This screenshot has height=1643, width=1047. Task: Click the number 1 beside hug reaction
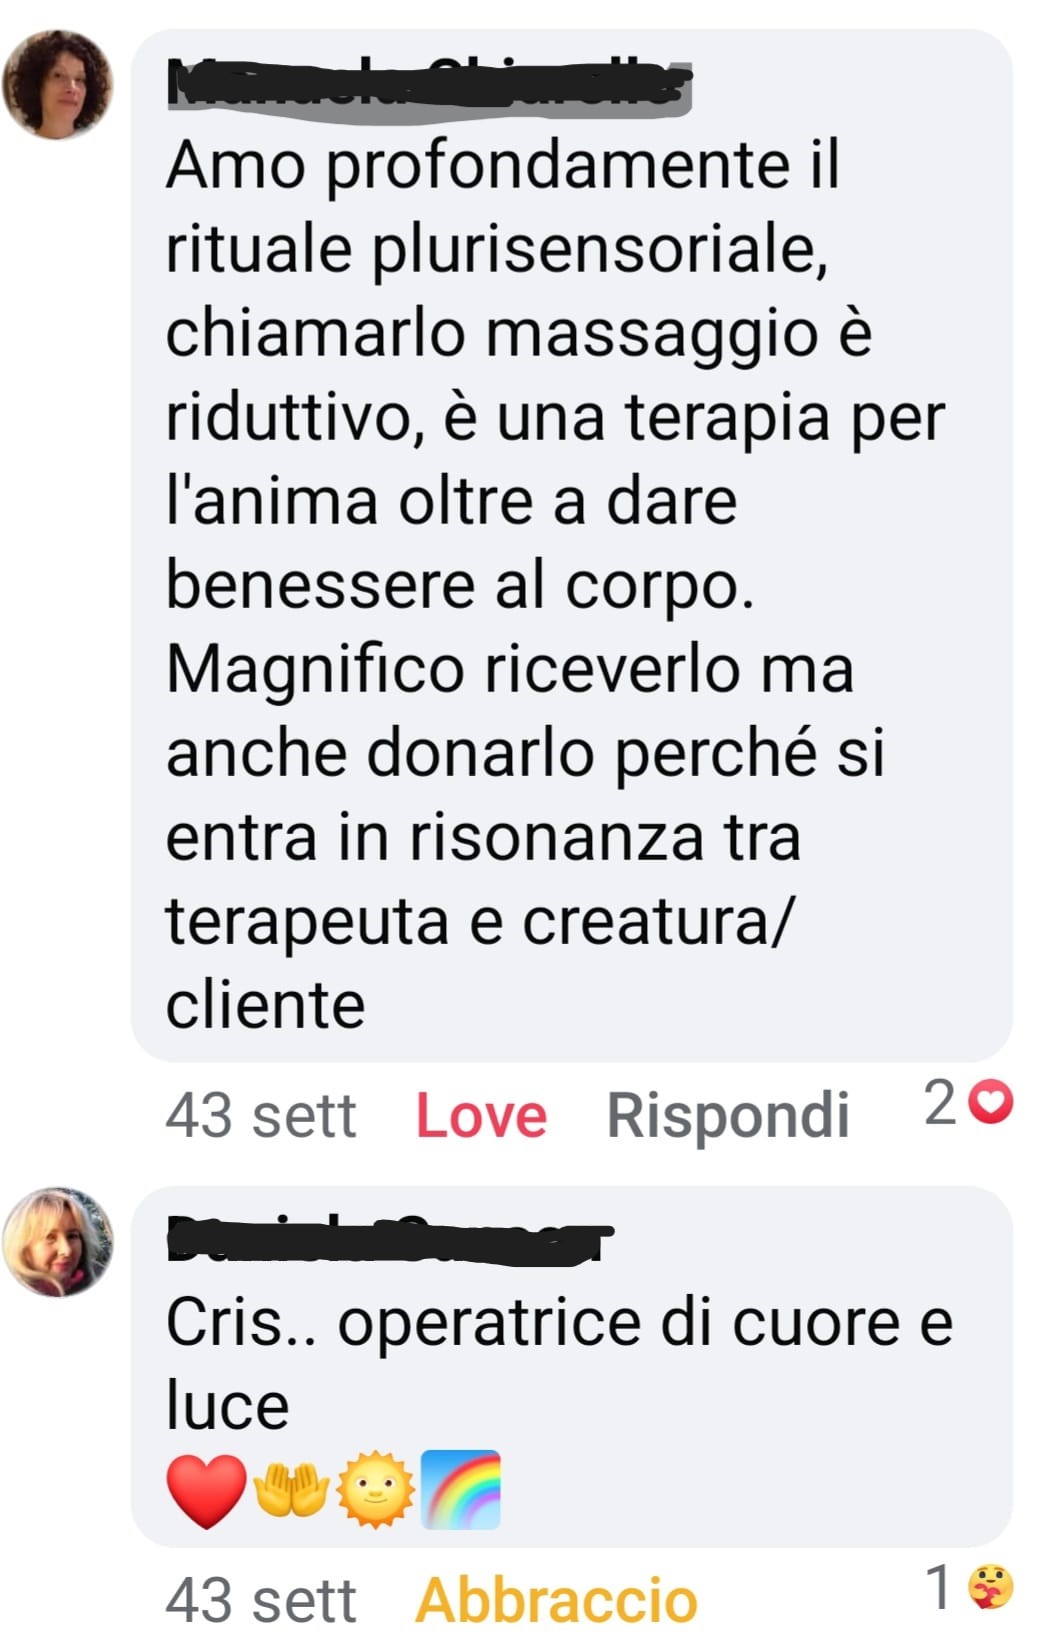coord(938,1587)
